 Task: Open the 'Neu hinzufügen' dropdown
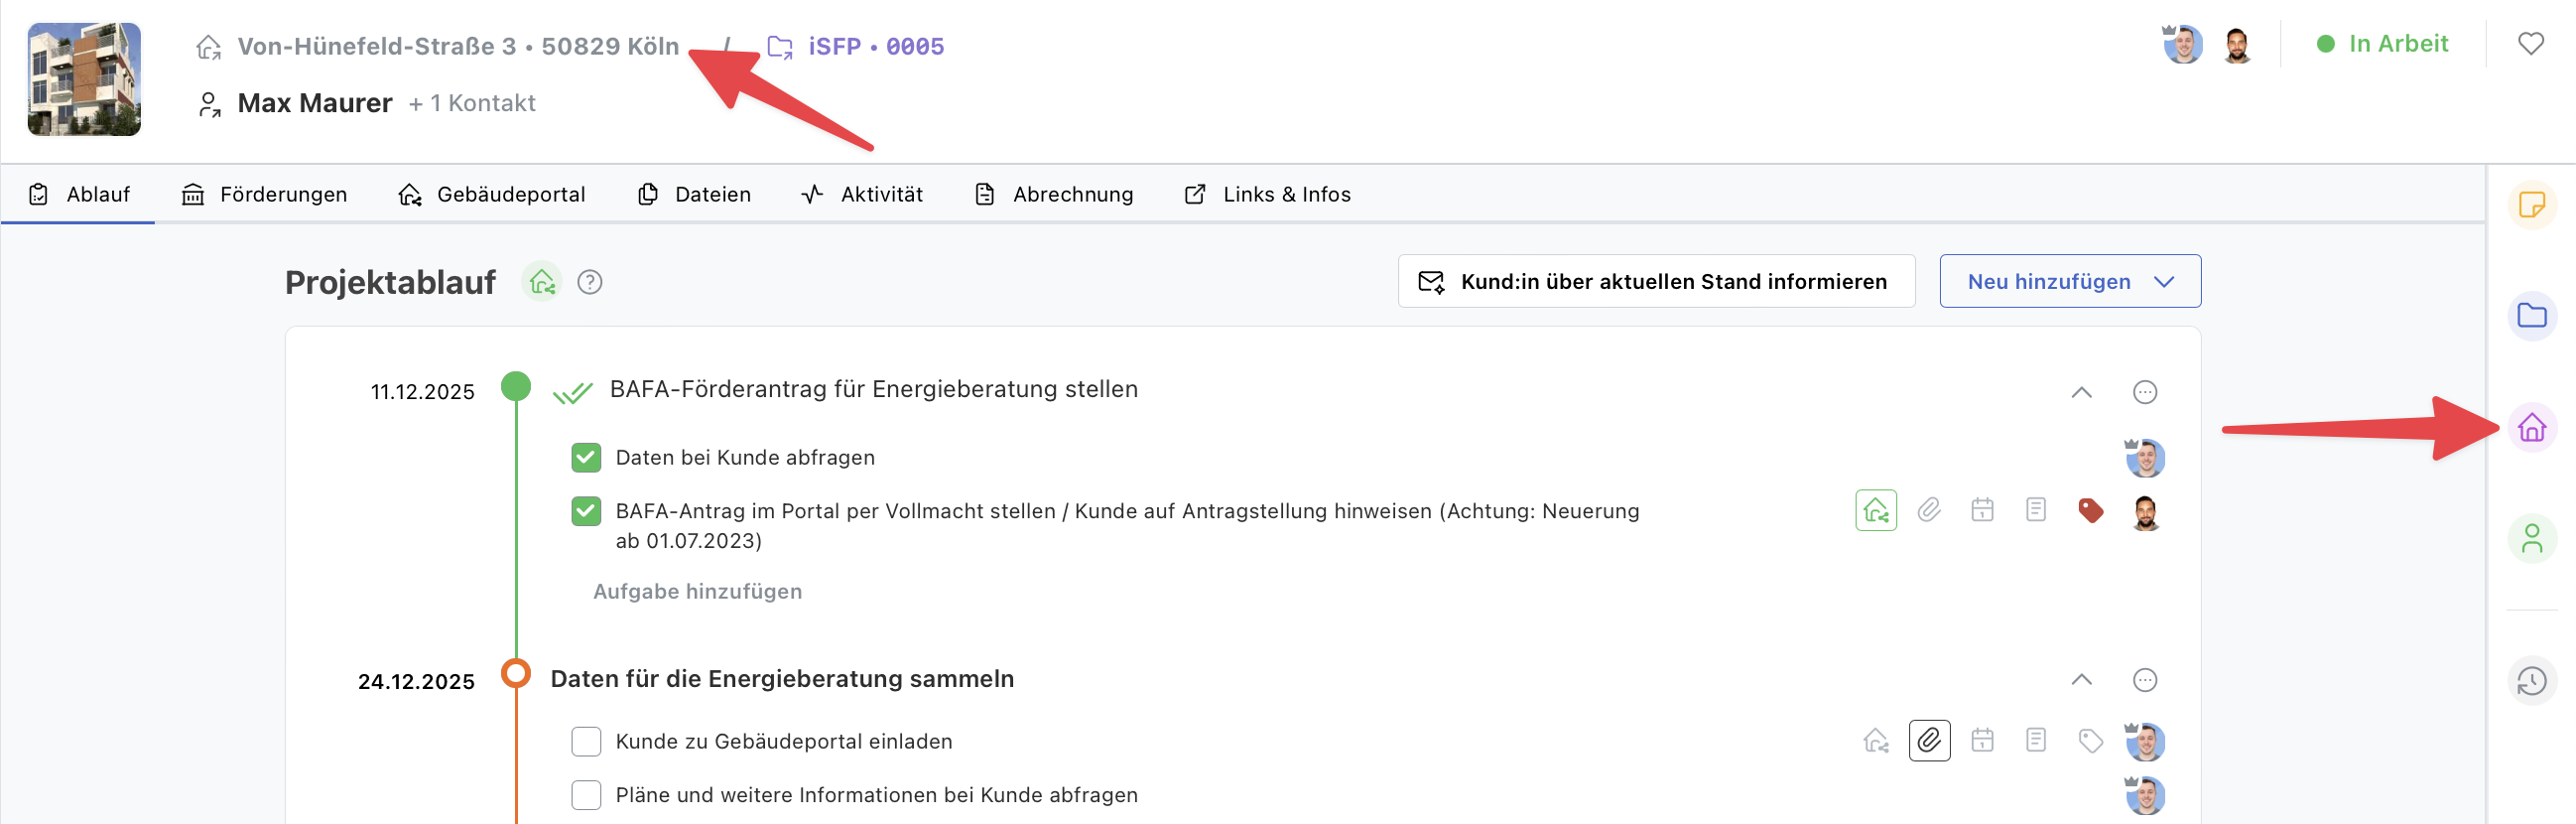point(2069,282)
